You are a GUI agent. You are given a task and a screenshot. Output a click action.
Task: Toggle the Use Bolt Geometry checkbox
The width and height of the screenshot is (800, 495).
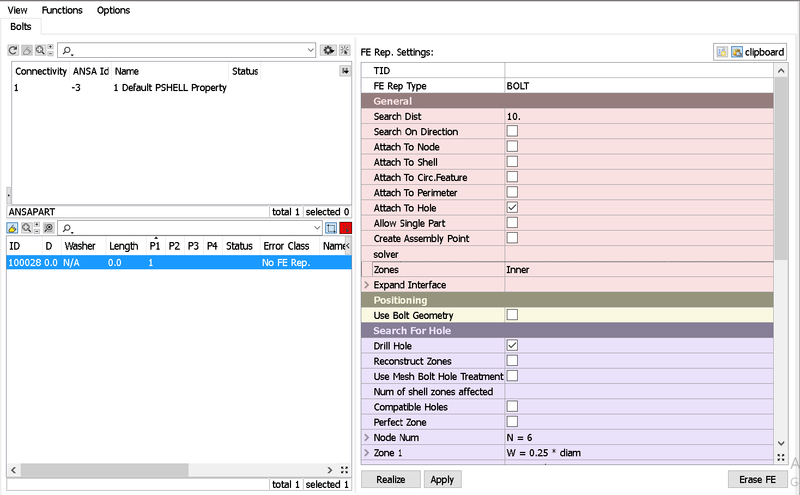(x=512, y=315)
